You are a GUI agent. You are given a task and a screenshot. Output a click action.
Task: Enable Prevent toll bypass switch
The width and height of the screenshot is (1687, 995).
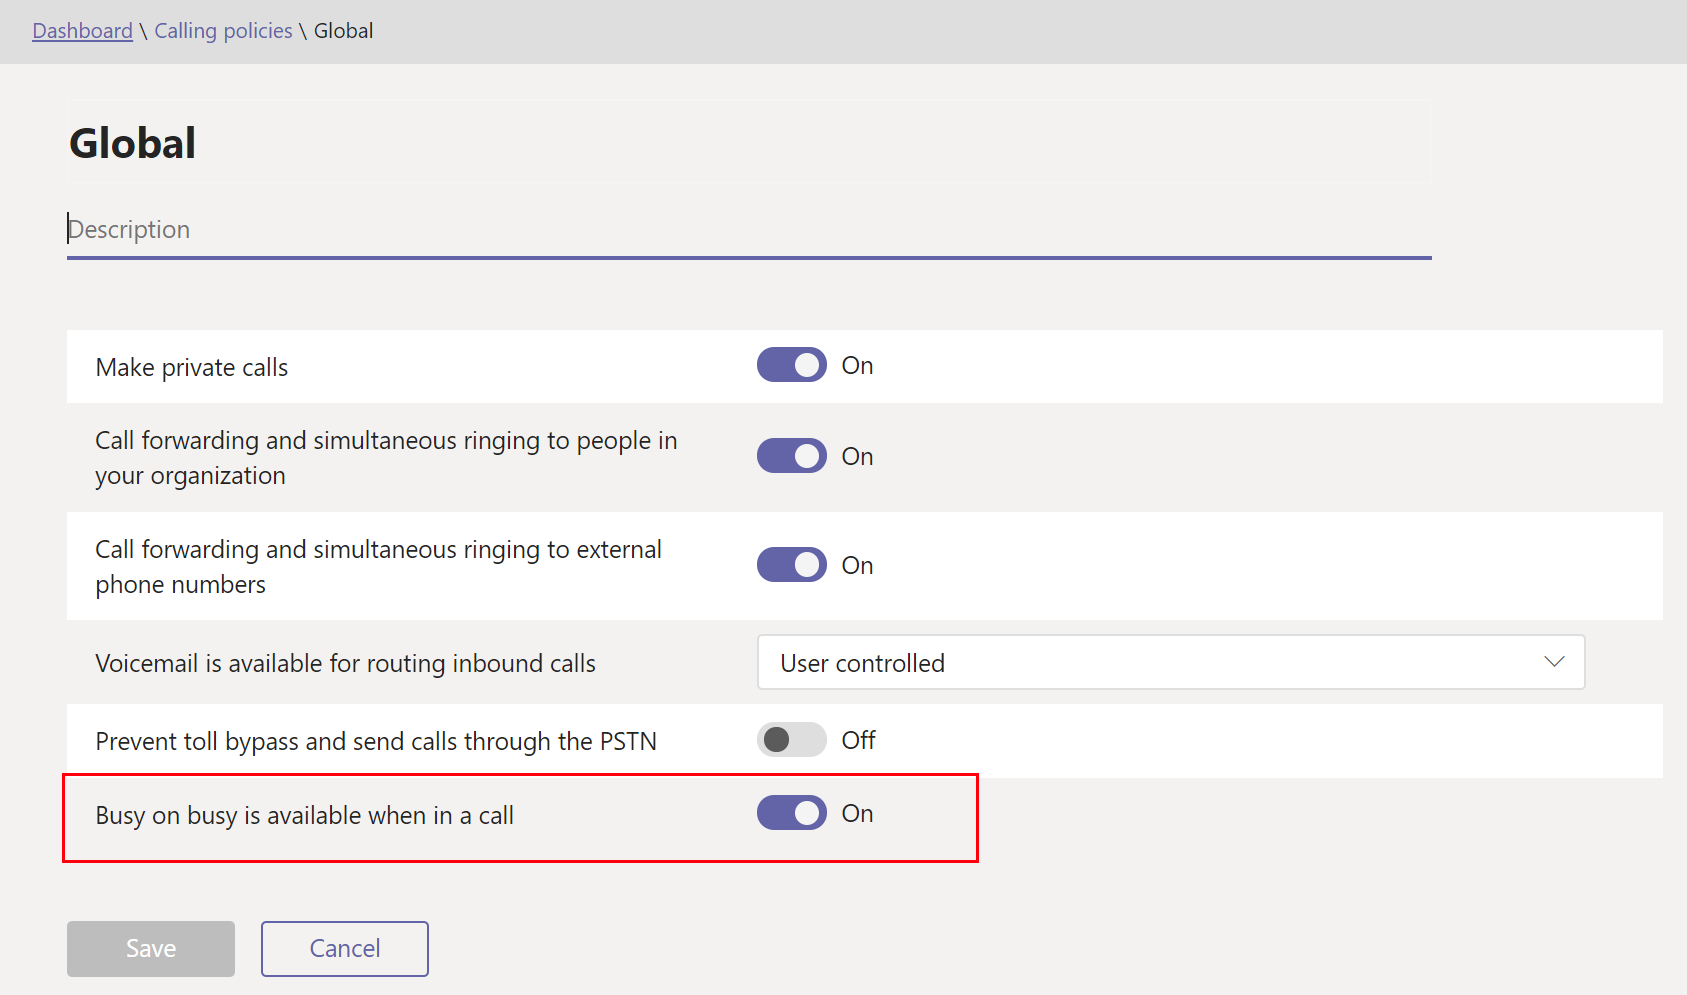pyautogui.click(x=791, y=740)
